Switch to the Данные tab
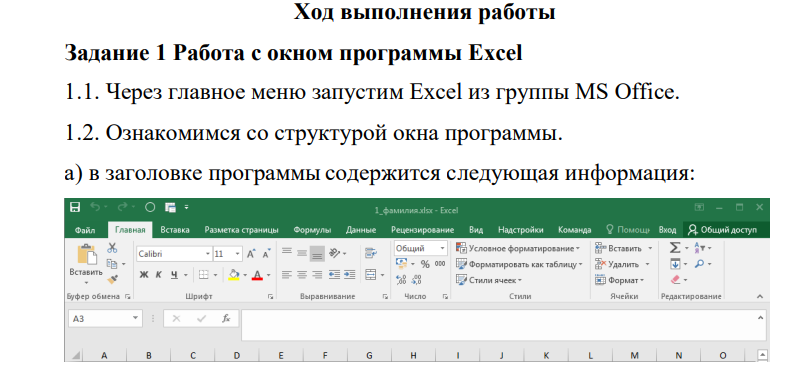The height and width of the screenshot is (369, 792). [361, 230]
